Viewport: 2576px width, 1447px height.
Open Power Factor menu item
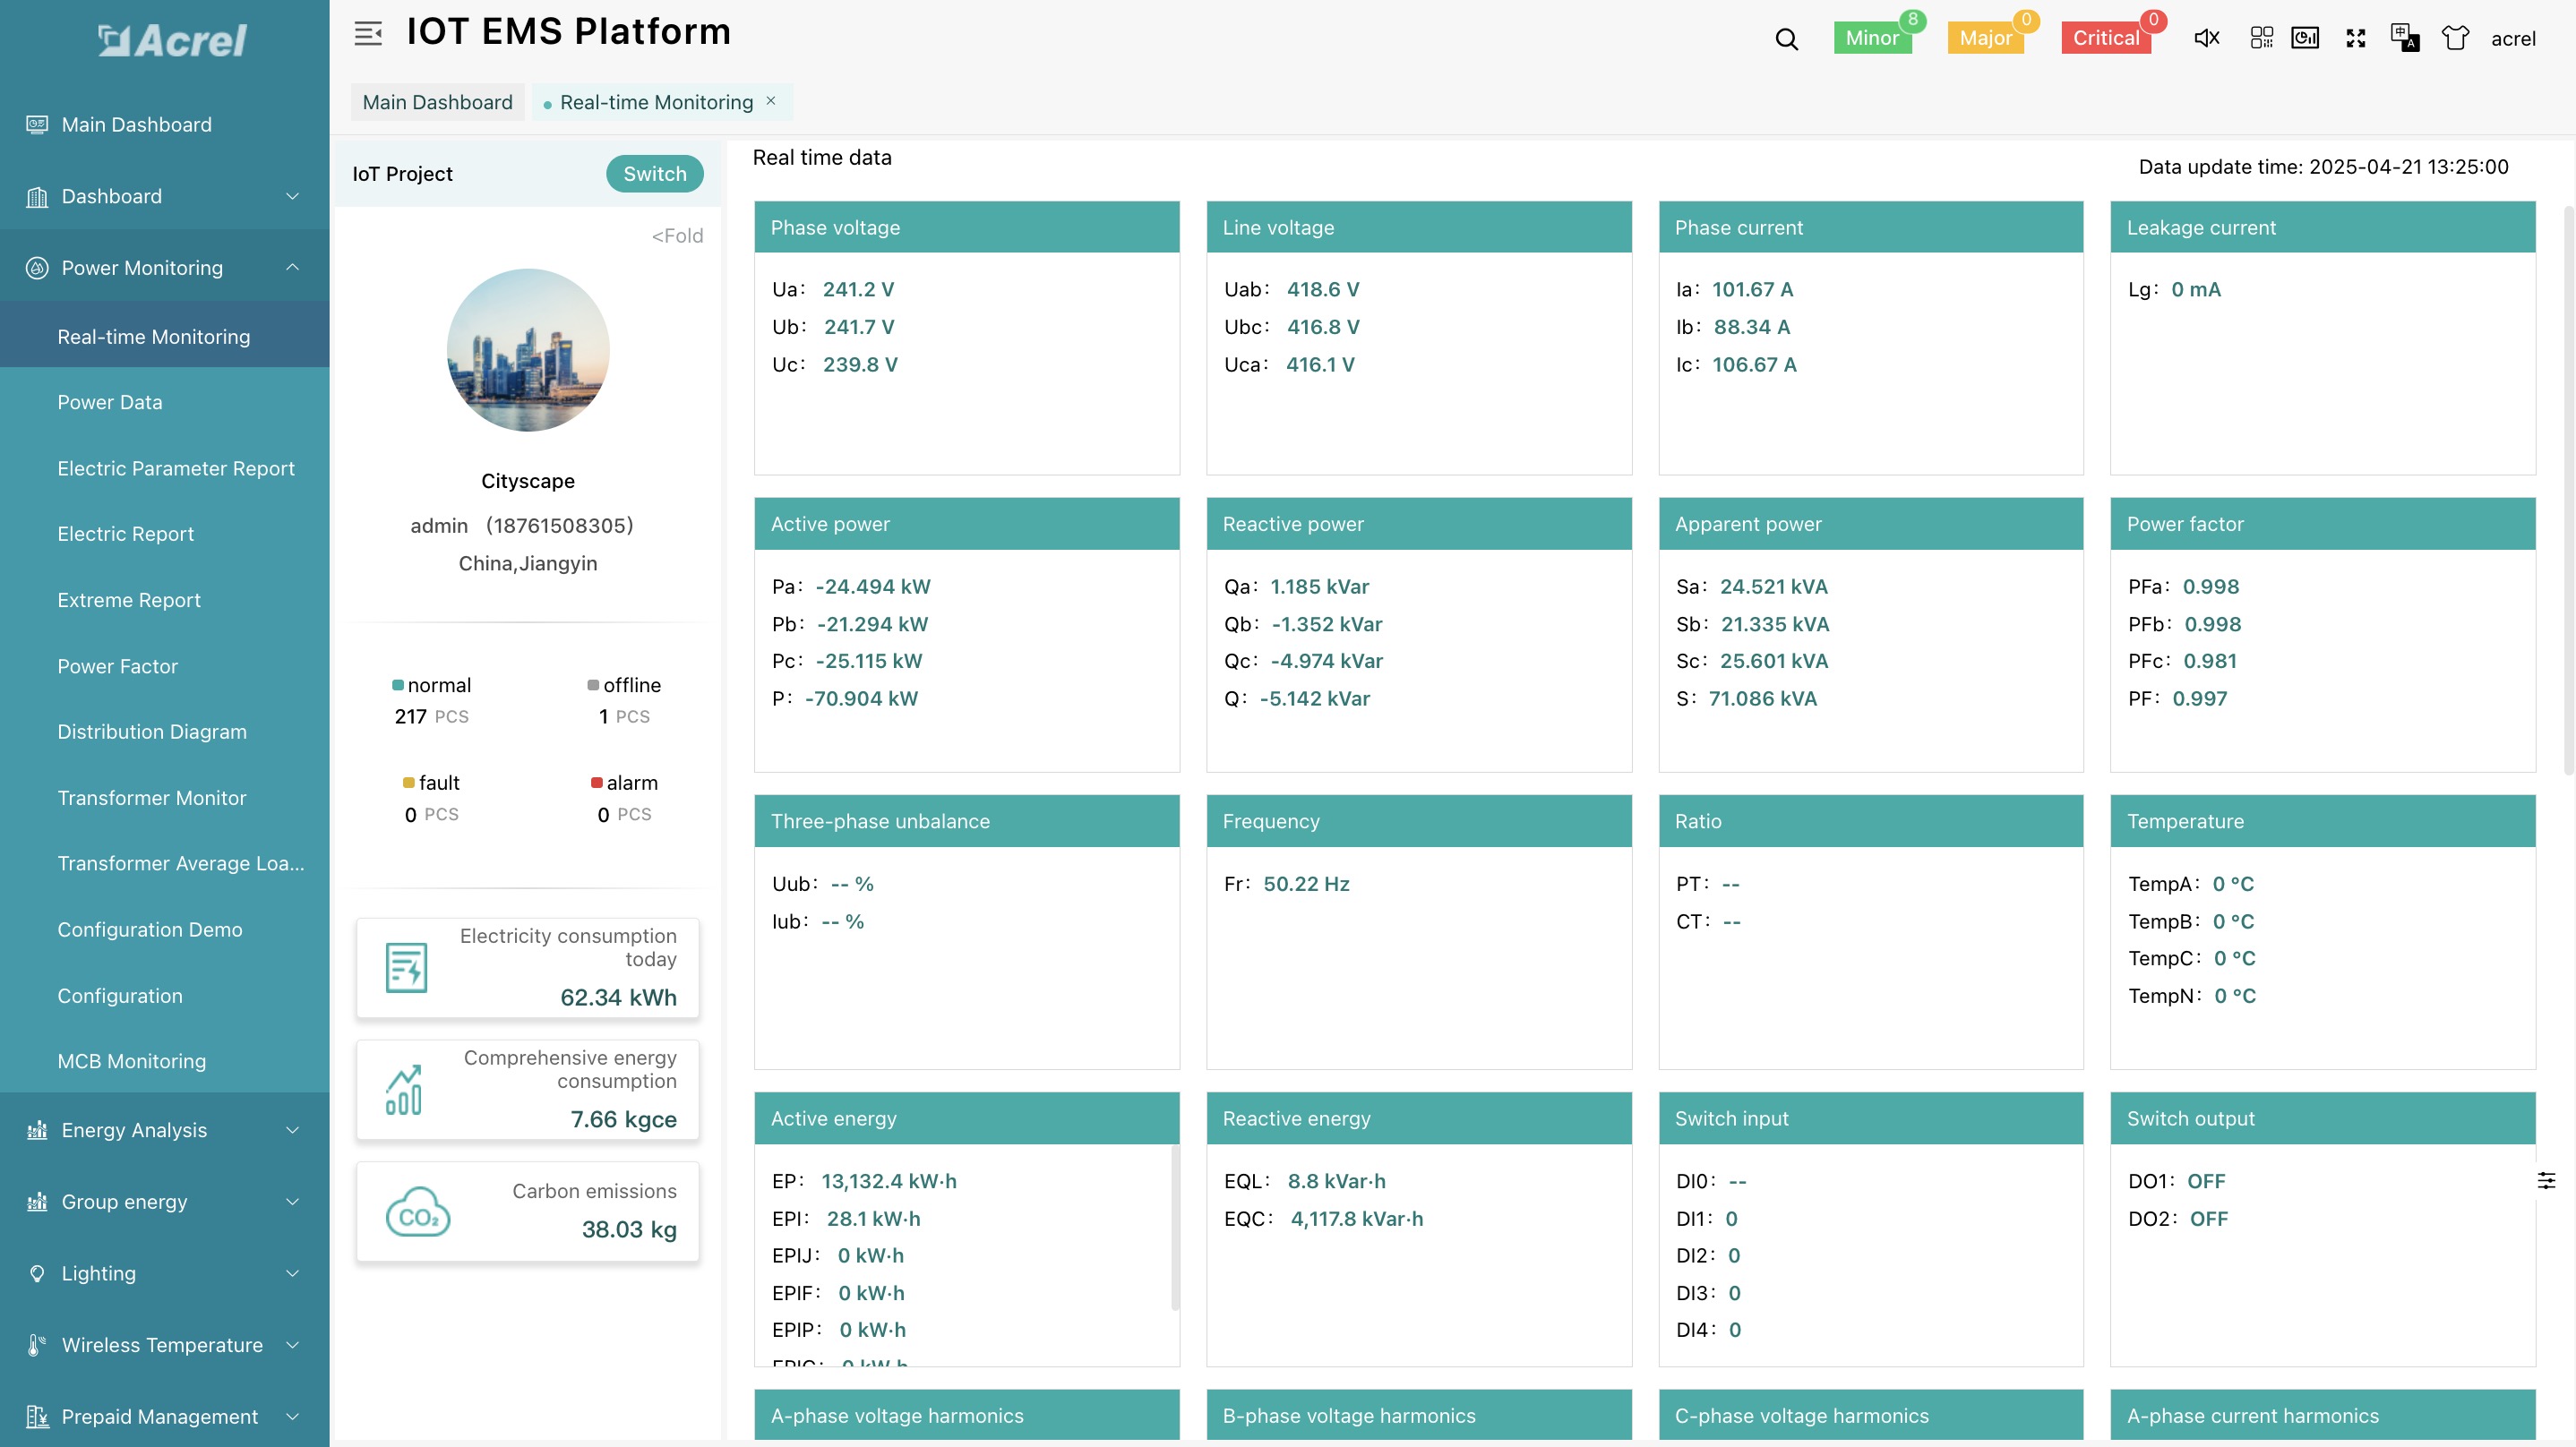165,666
